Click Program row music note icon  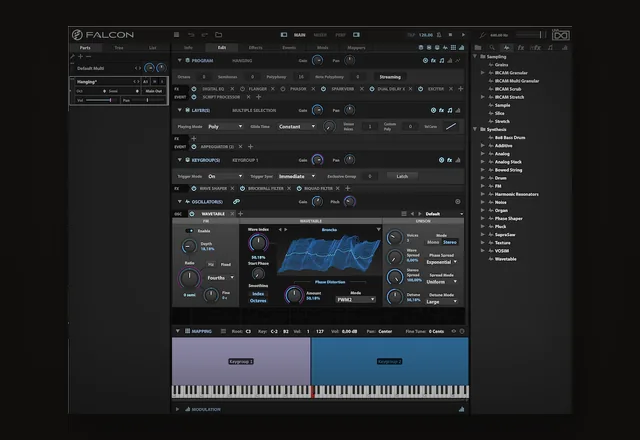pos(442,60)
